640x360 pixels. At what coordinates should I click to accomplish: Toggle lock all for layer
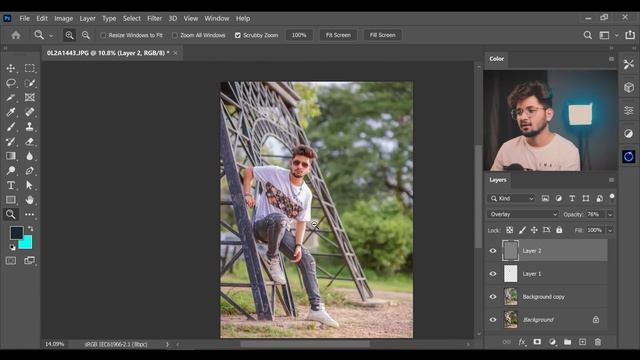(x=559, y=230)
